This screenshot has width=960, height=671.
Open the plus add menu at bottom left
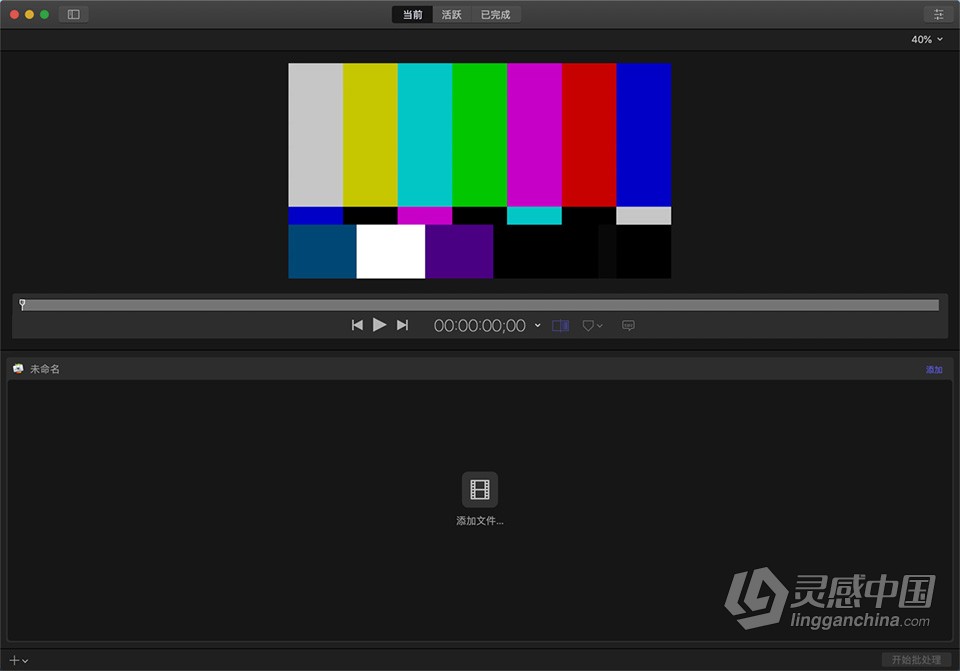18,660
